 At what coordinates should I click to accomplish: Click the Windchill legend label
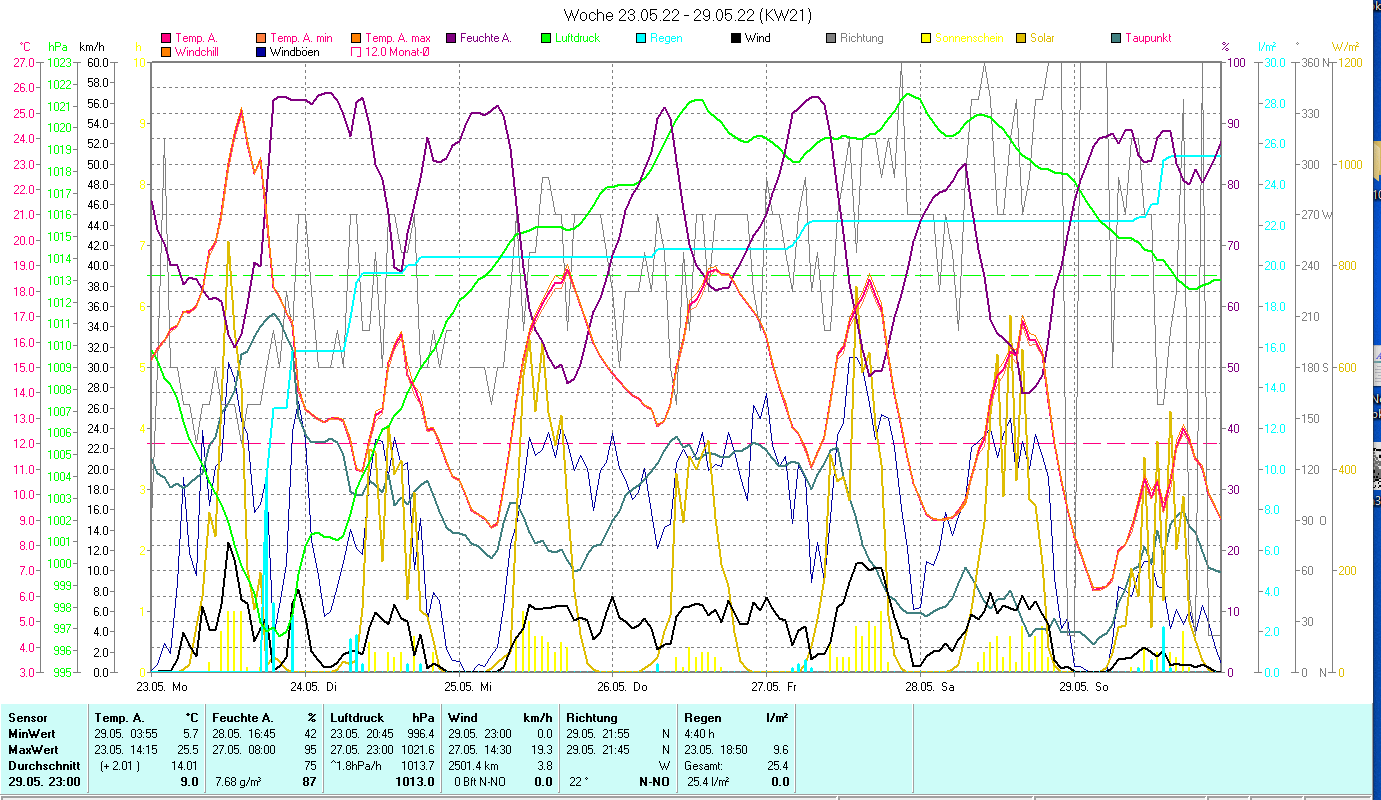pos(198,51)
